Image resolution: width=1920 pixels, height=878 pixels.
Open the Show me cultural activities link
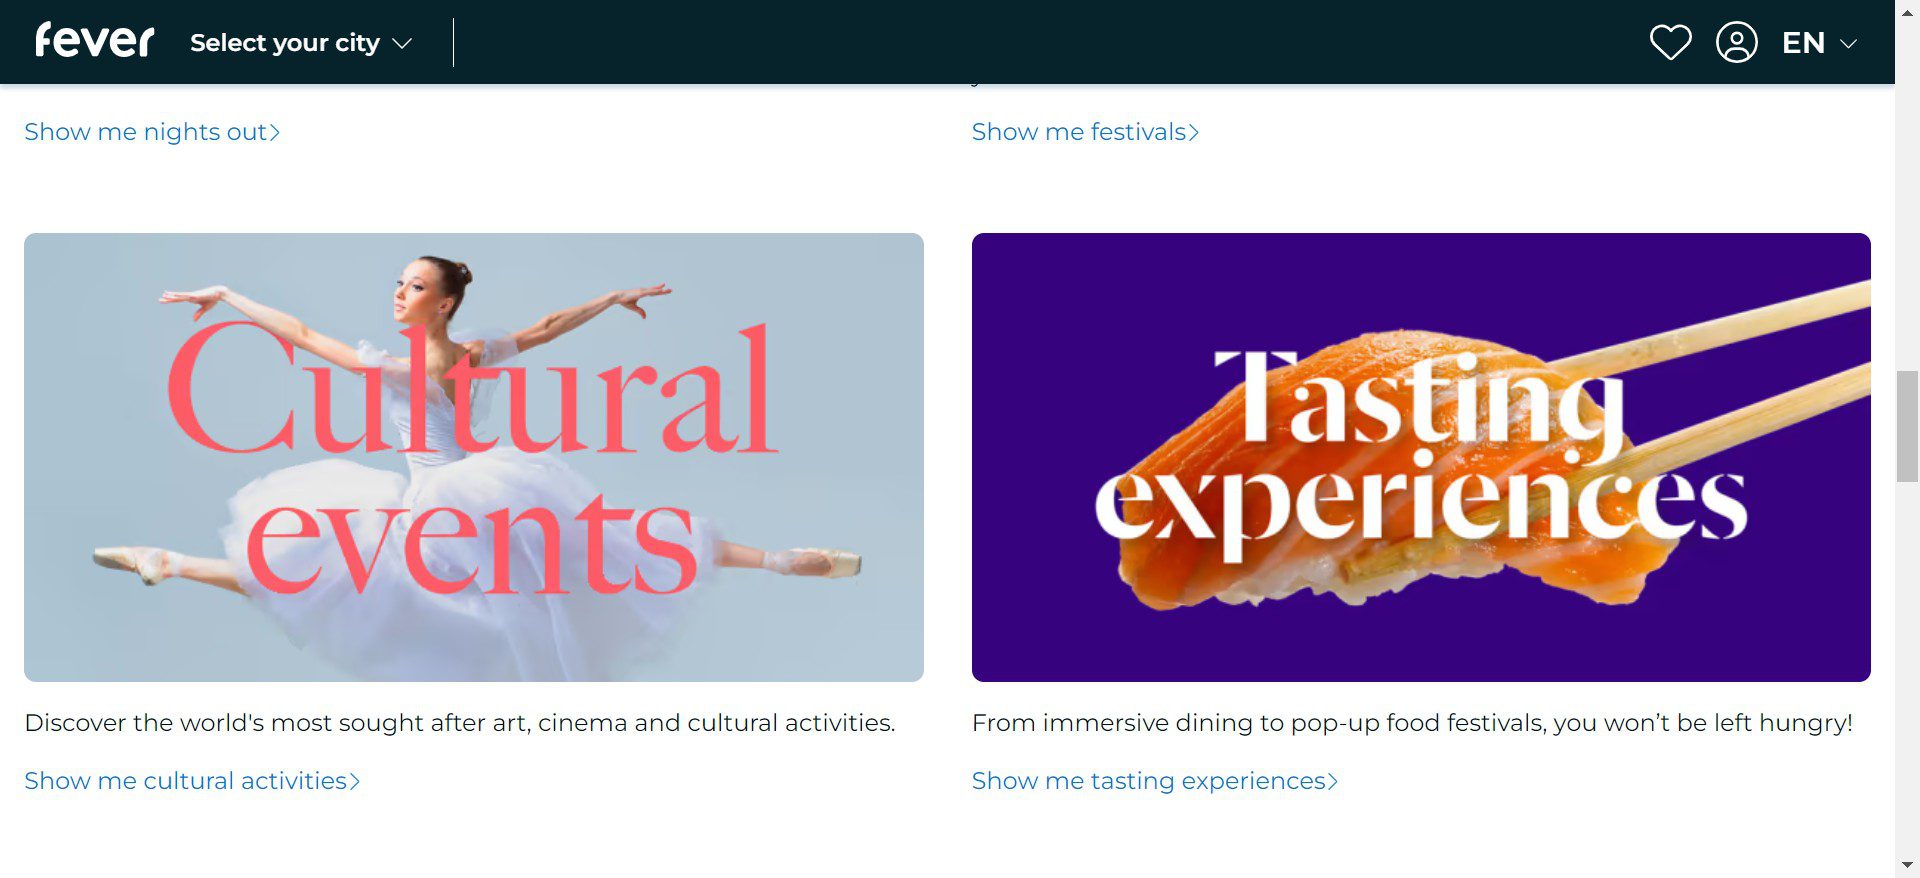(192, 781)
